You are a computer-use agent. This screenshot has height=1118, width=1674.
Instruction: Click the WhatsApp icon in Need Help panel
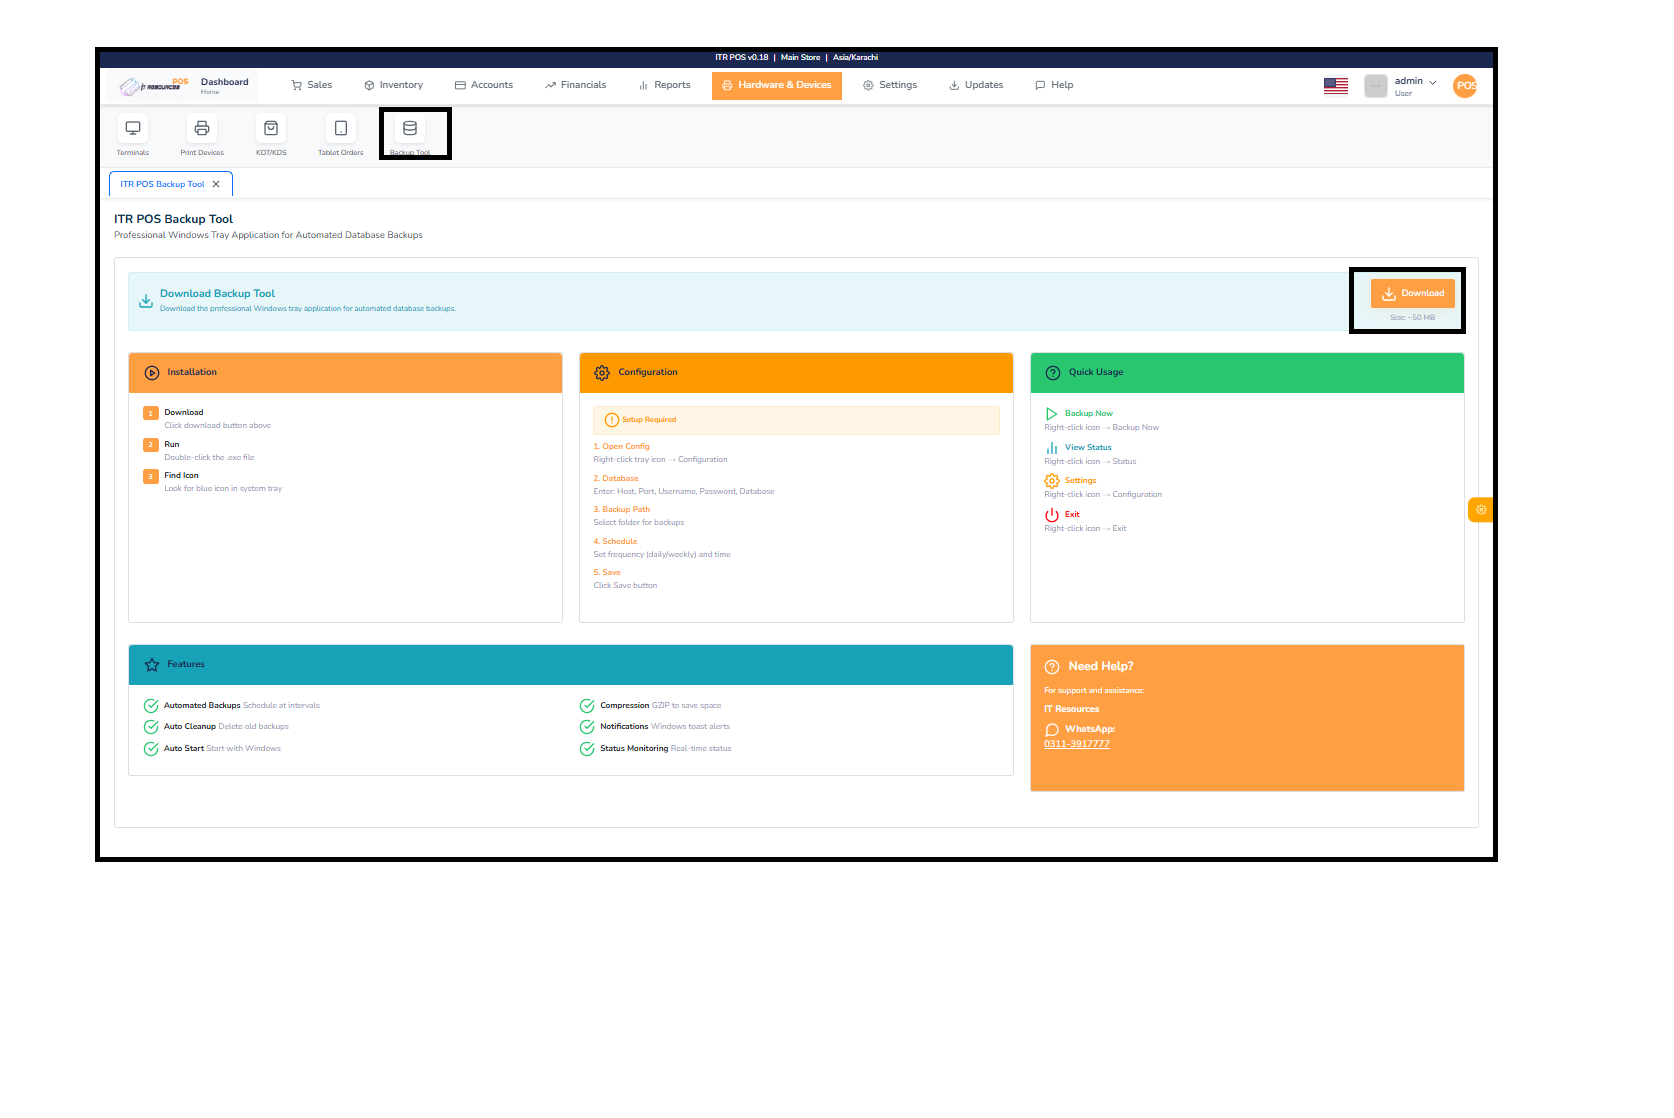[1053, 729]
